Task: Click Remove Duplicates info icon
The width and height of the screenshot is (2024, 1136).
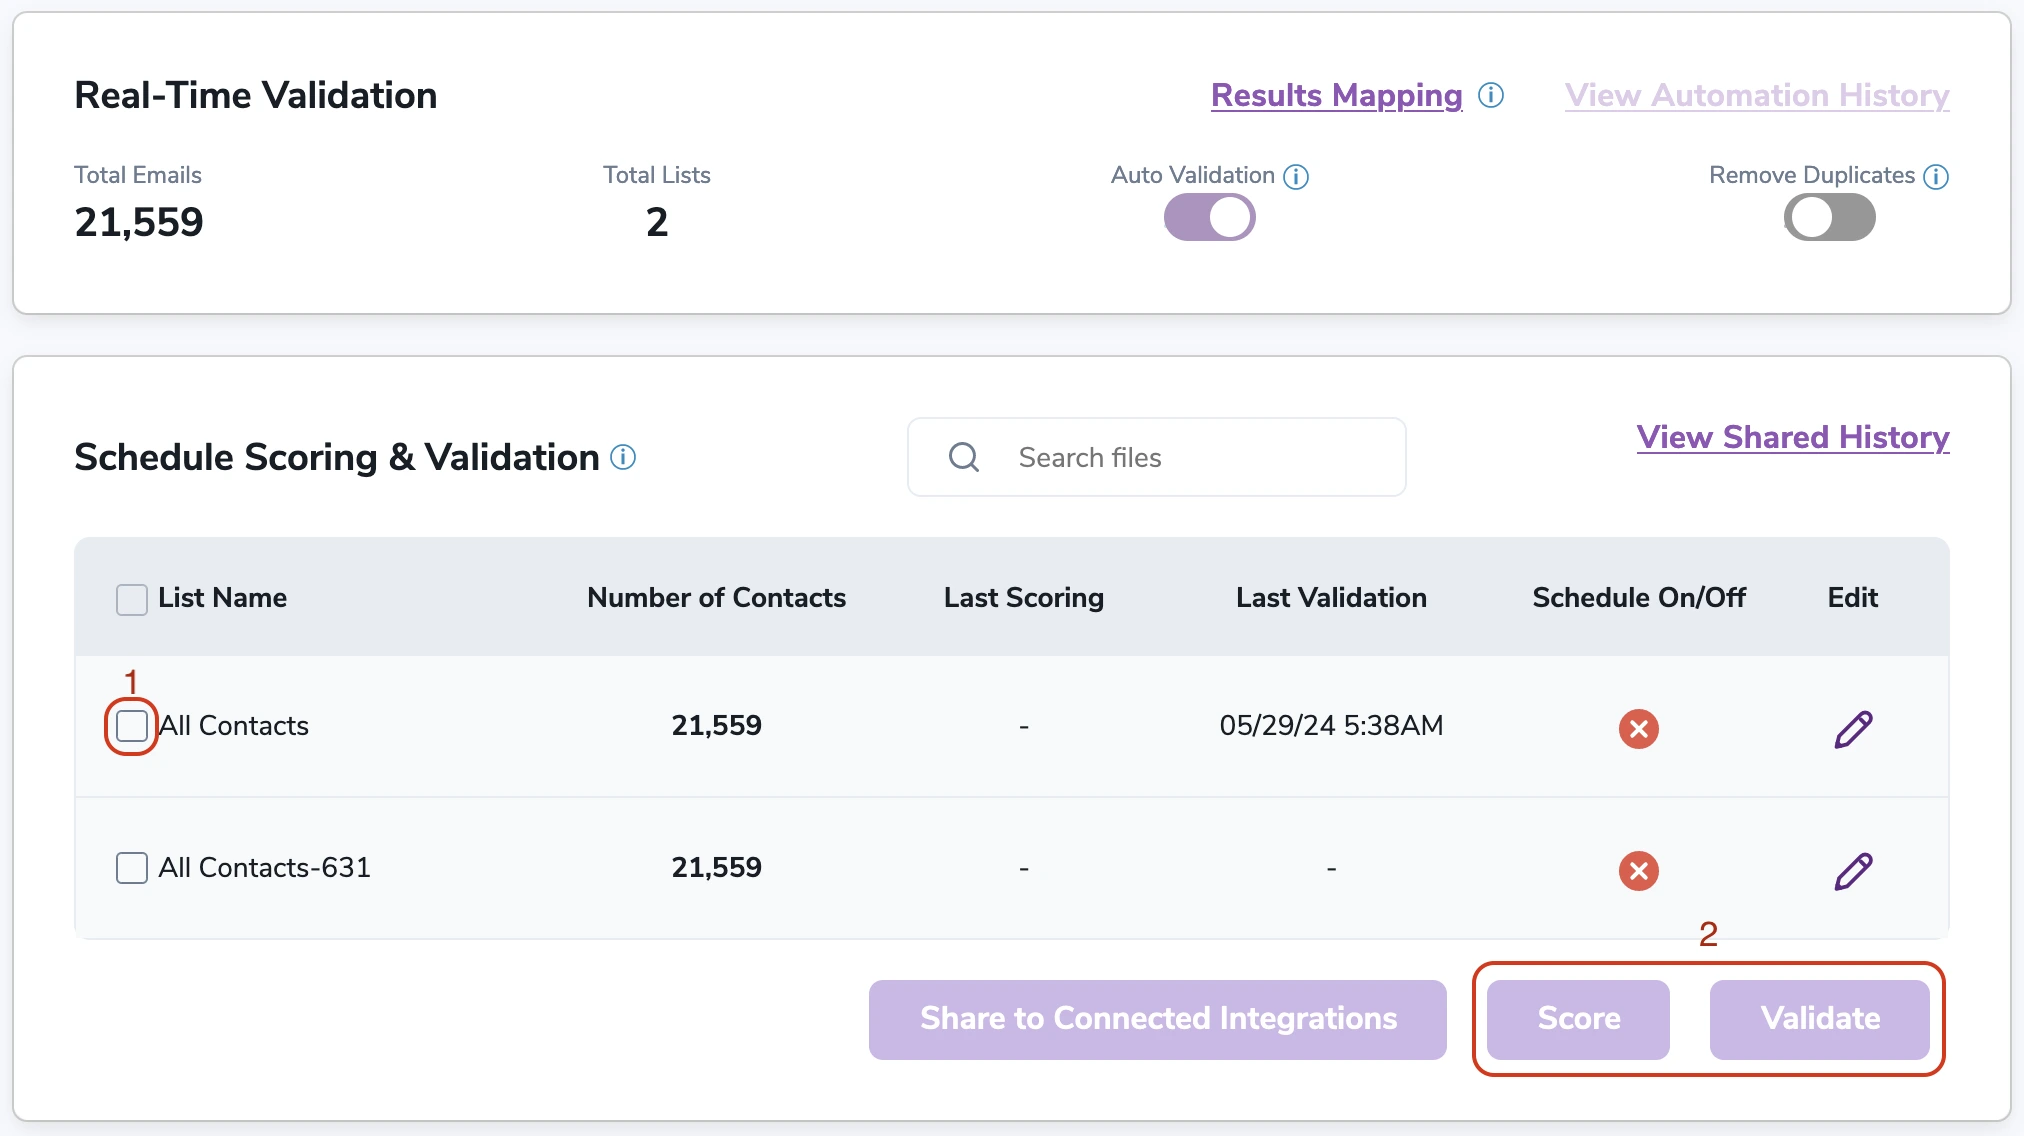Action: click(1936, 177)
